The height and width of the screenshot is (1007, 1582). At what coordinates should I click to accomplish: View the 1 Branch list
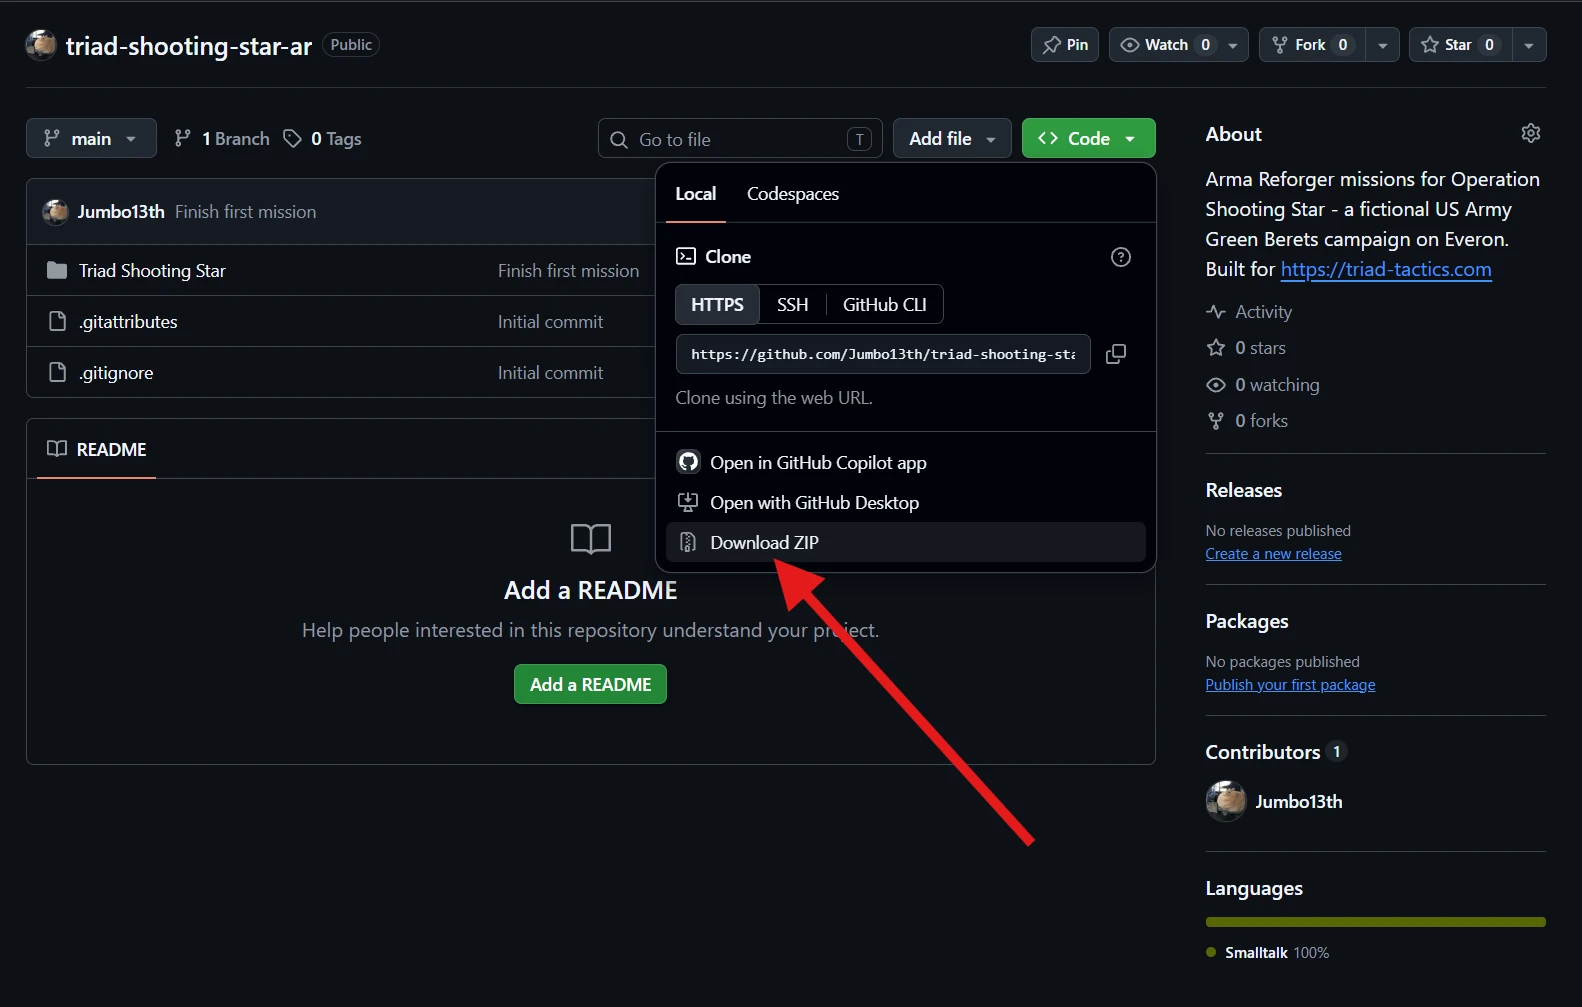tap(222, 139)
